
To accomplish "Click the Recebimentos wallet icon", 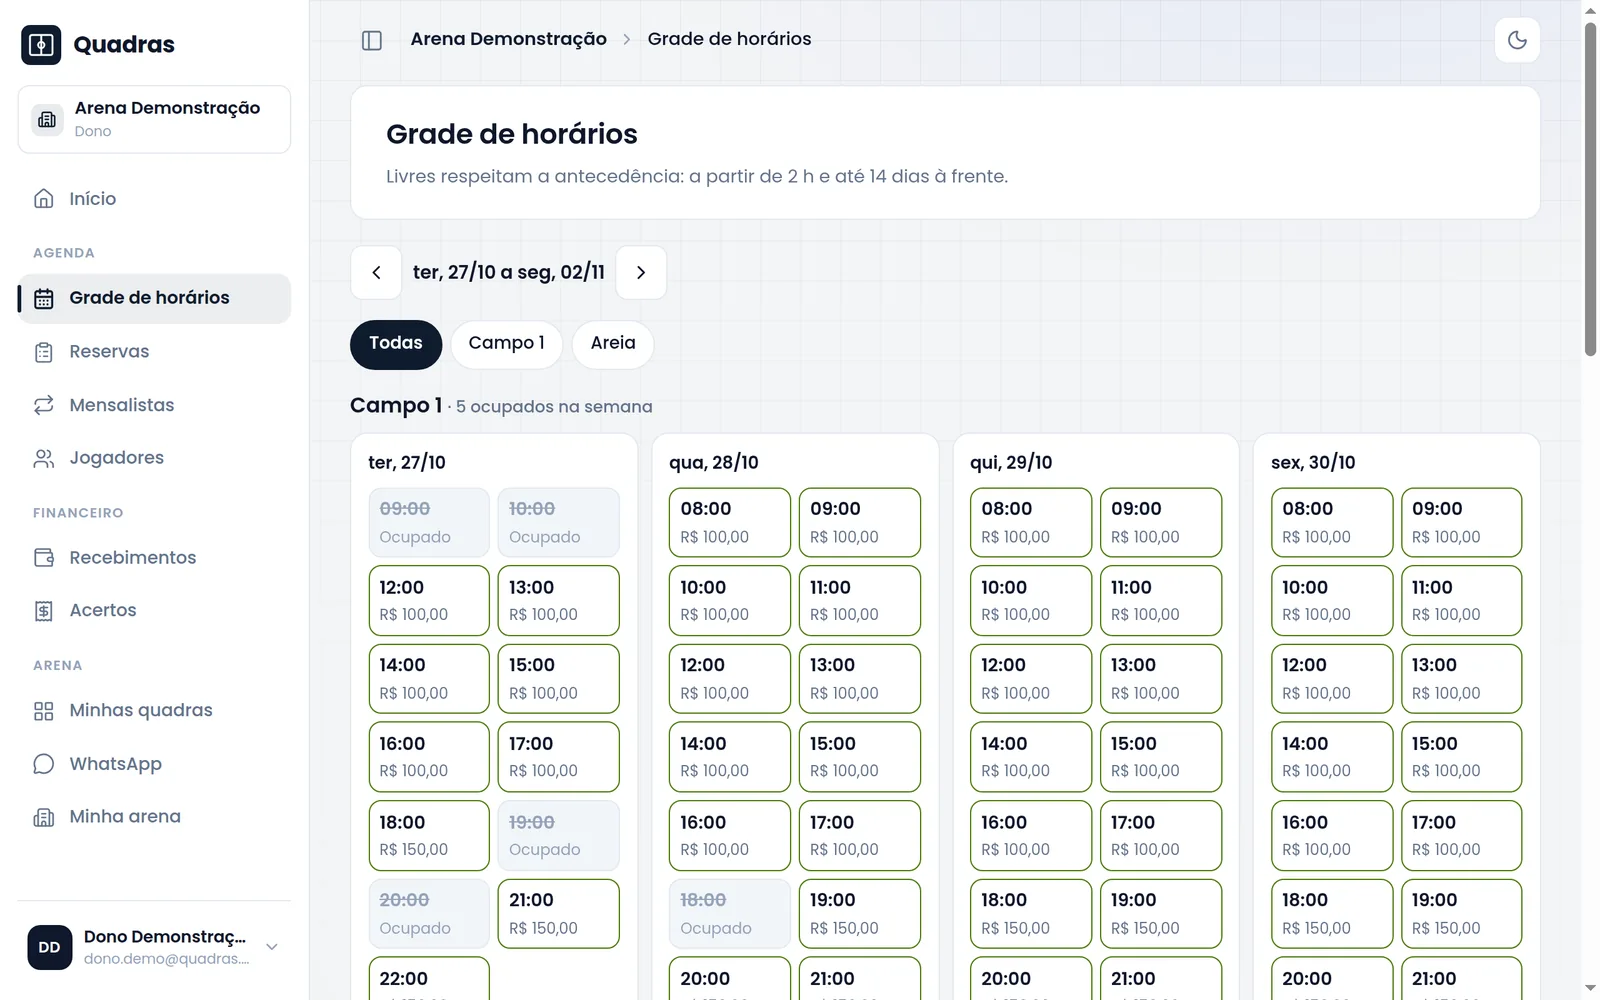I will pos(44,558).
